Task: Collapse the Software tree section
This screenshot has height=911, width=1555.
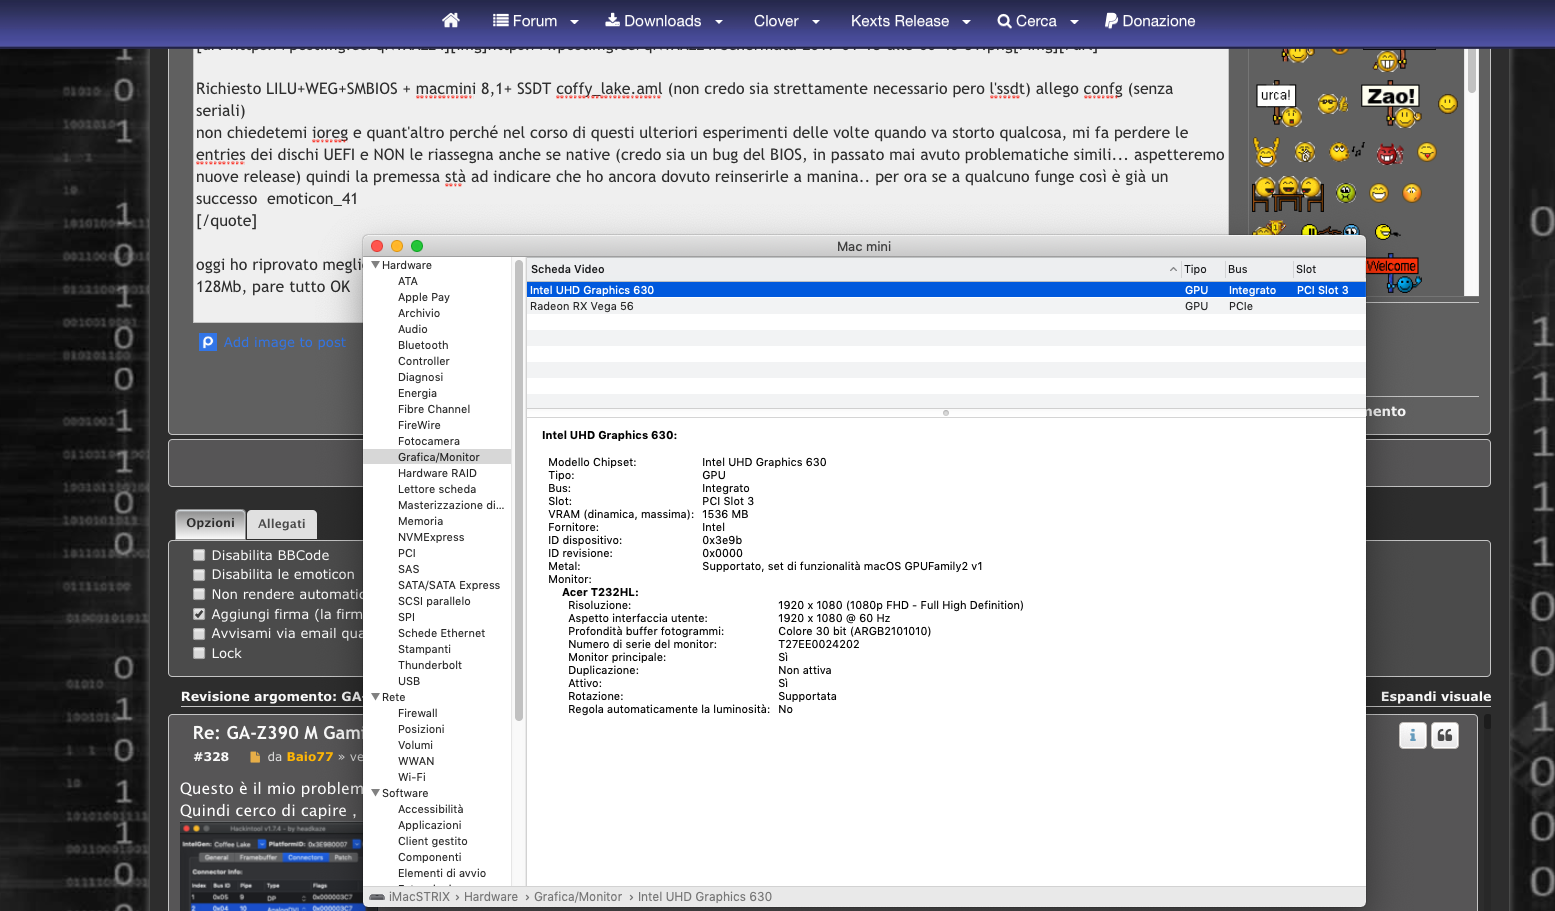Action: [376, 793]
